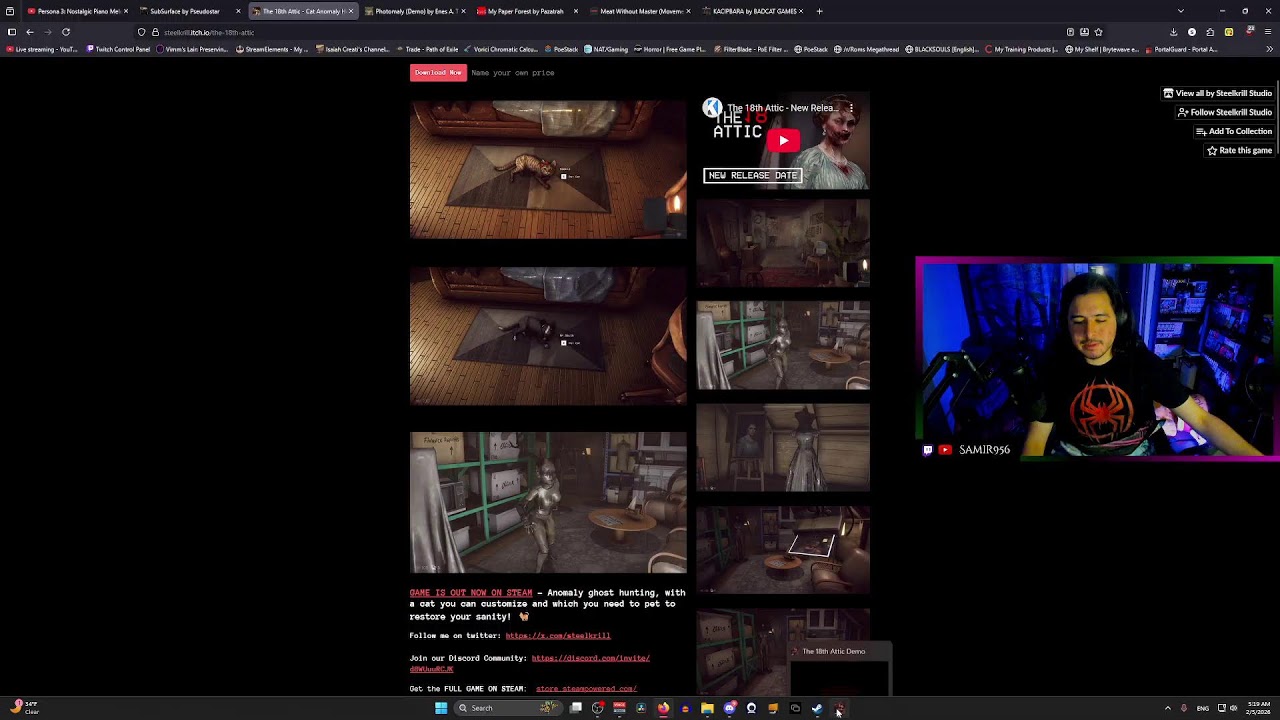Open the YouTube video options menu

851,108
